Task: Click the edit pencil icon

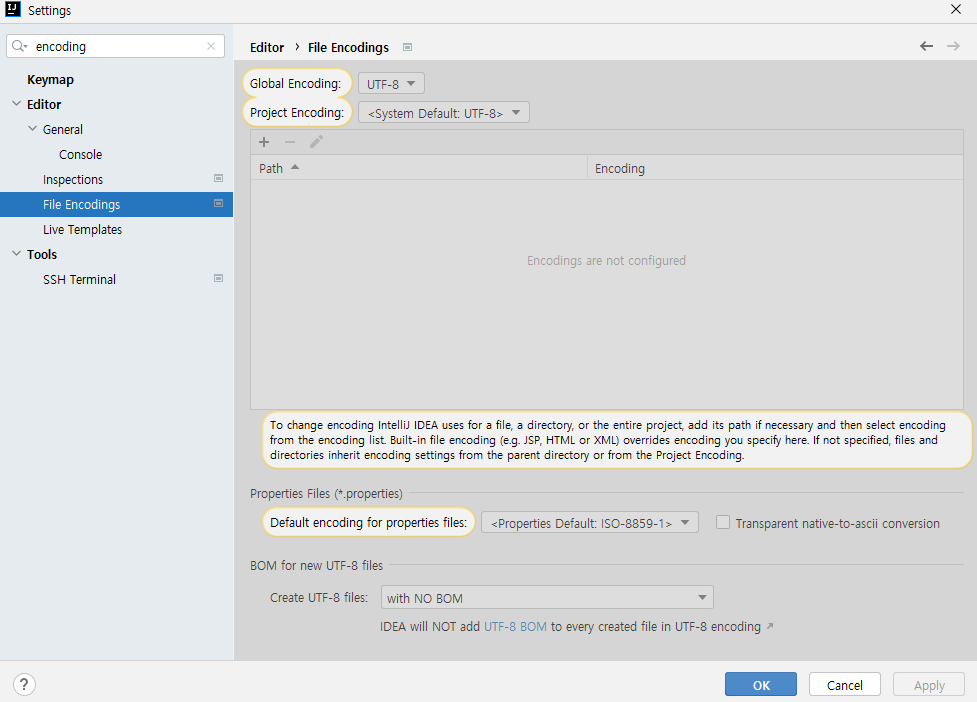Action: (x=317, y=142)
